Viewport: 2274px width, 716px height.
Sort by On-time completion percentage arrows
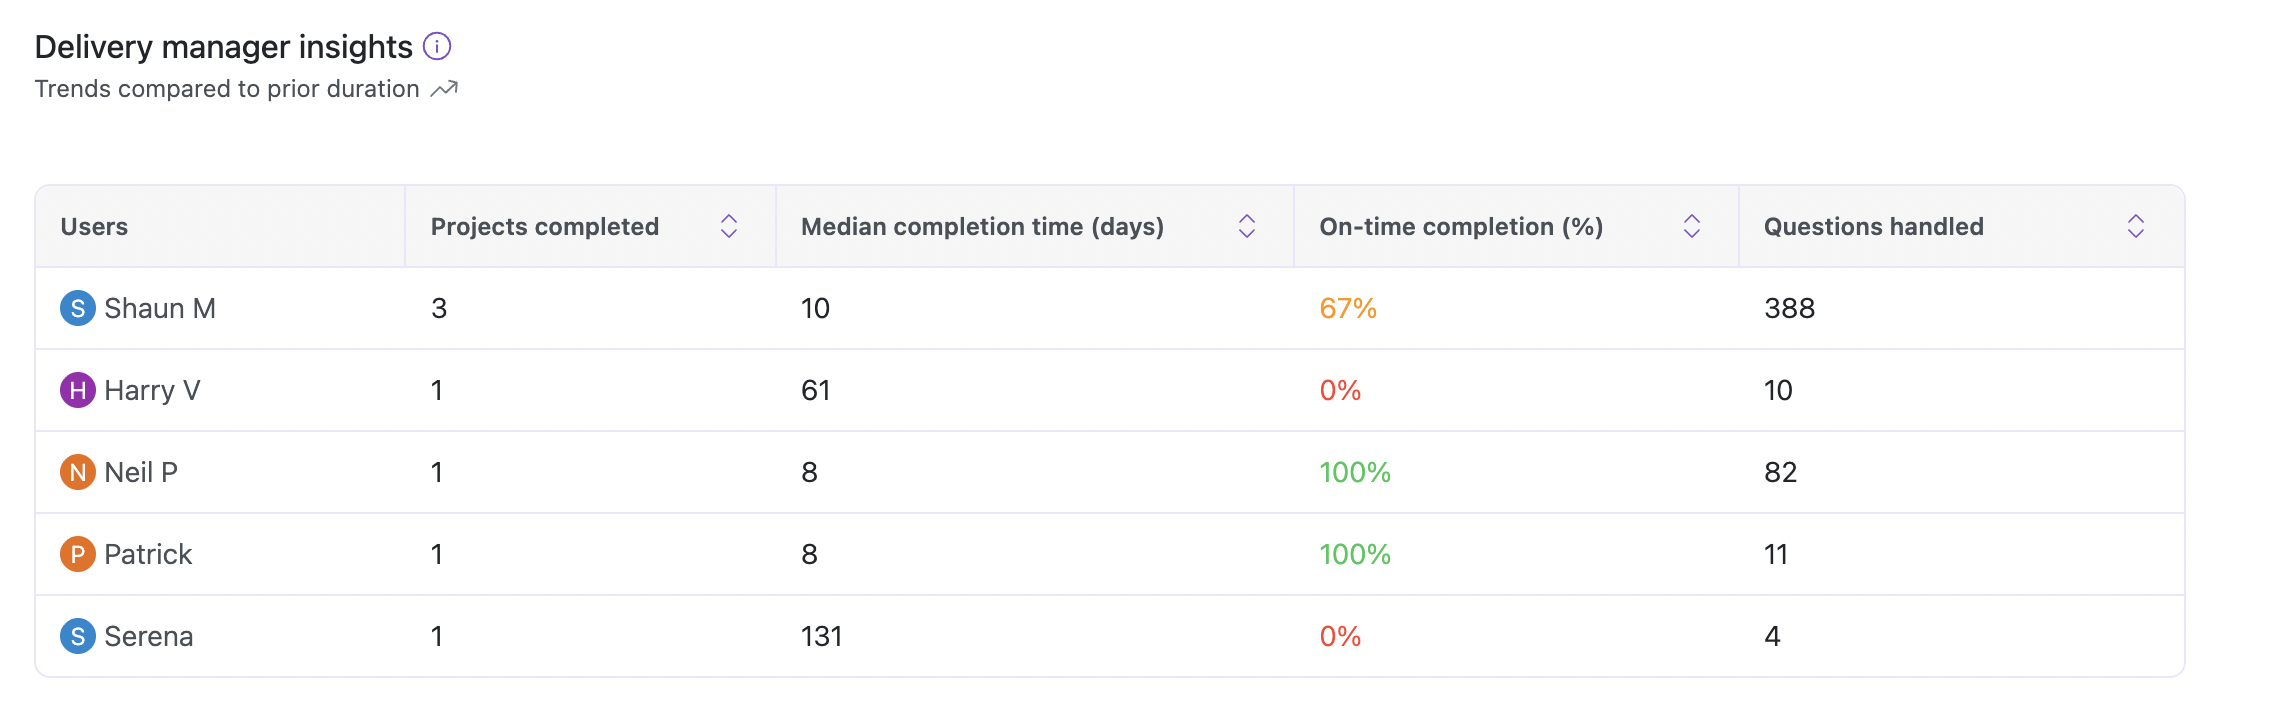pos(1692,226)
